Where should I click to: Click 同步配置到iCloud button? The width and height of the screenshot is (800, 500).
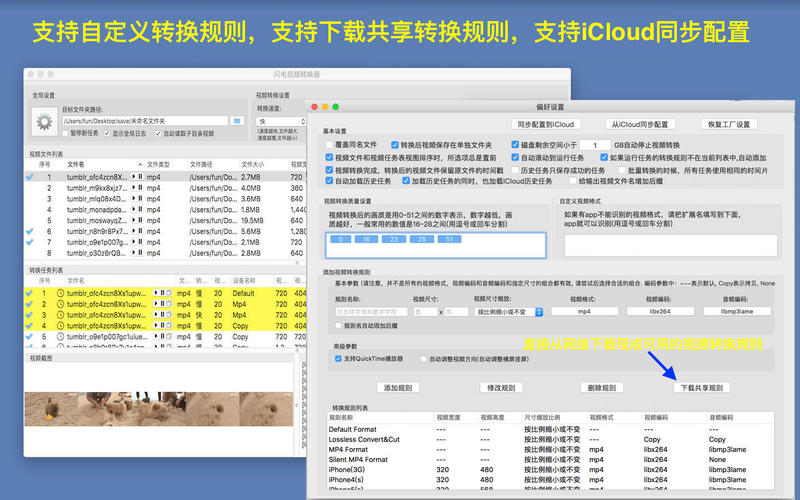[546, 124]
